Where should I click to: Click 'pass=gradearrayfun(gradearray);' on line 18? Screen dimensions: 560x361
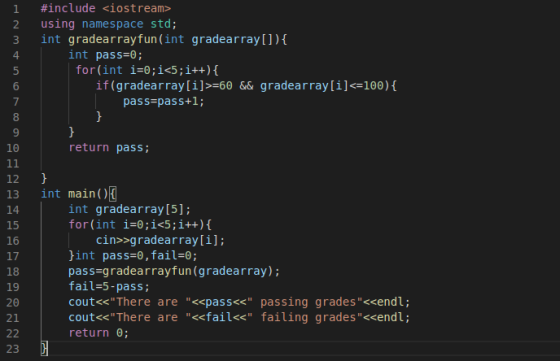(x=174, y=271)
